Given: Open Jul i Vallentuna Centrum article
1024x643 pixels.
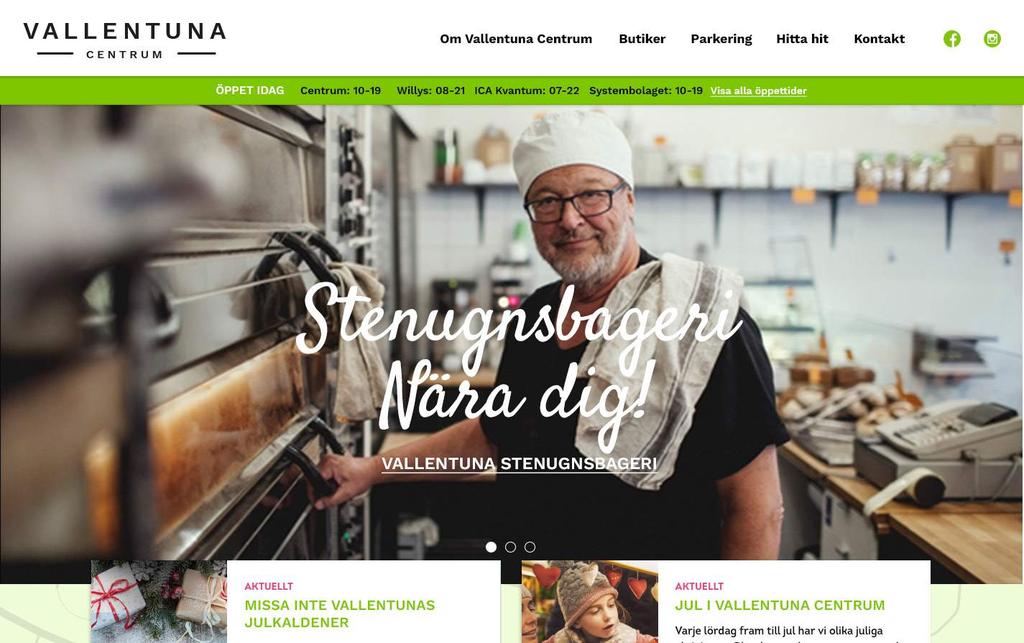Looking at the screenshot, I should [x=780, y=605].
